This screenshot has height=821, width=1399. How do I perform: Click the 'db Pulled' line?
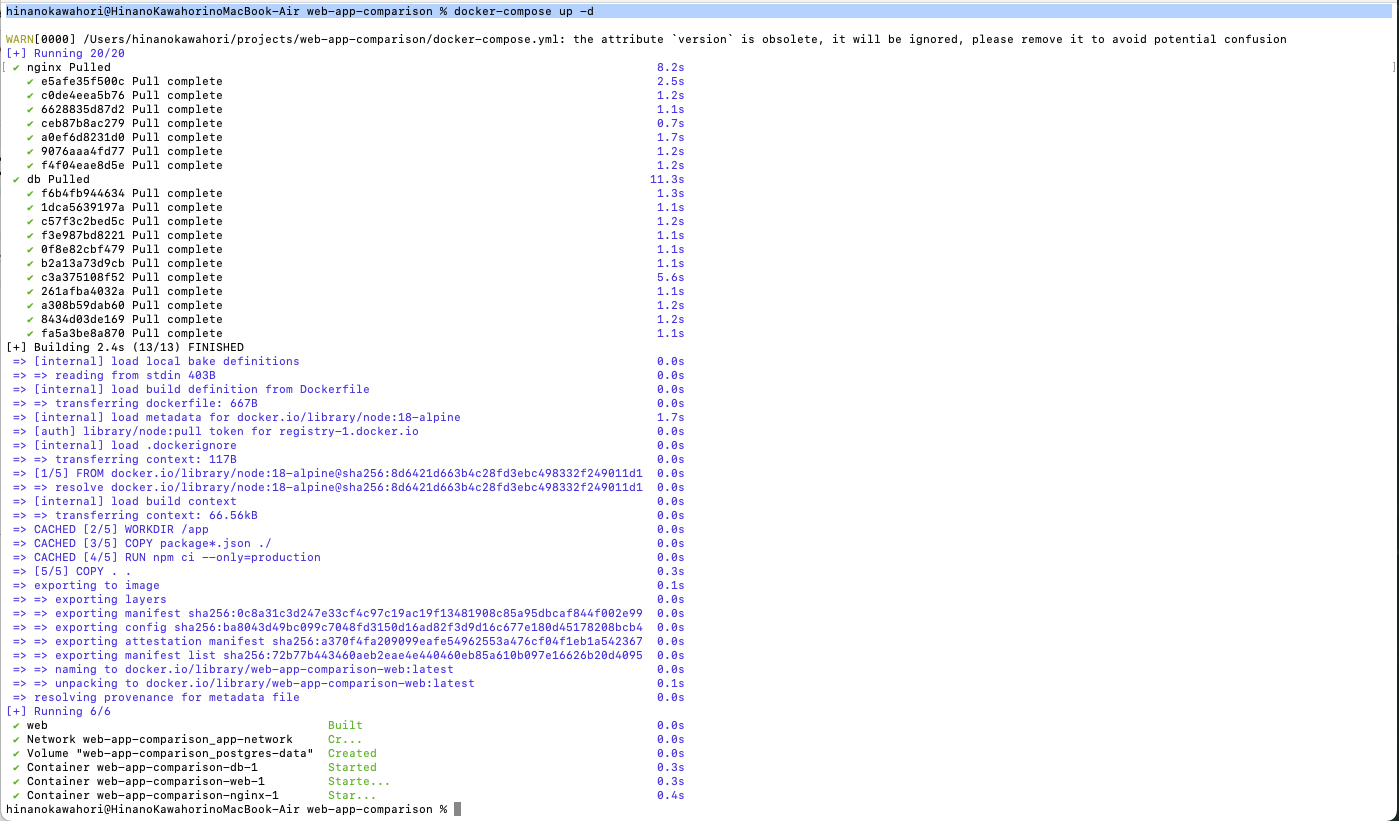(x=58, y=179)
